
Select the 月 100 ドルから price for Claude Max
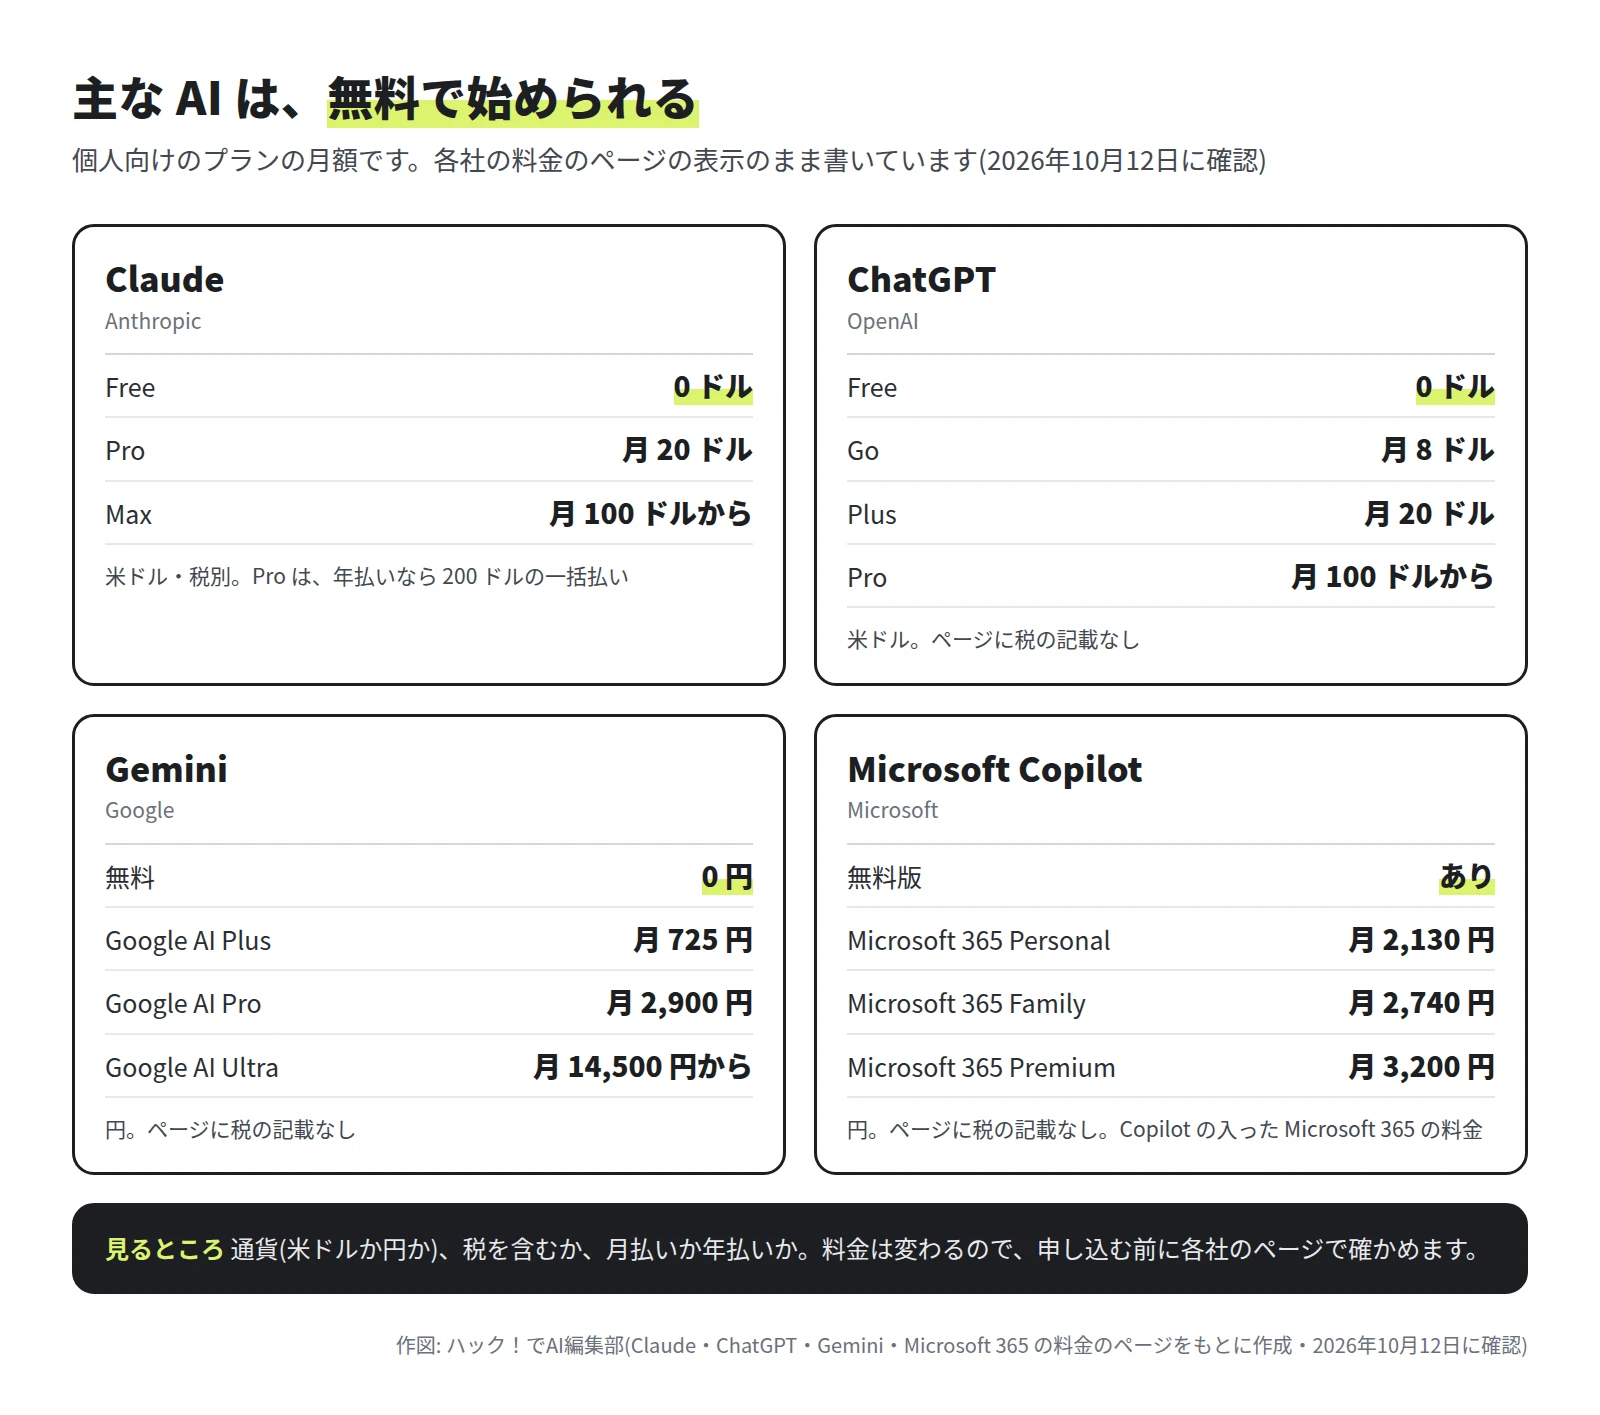650,514
